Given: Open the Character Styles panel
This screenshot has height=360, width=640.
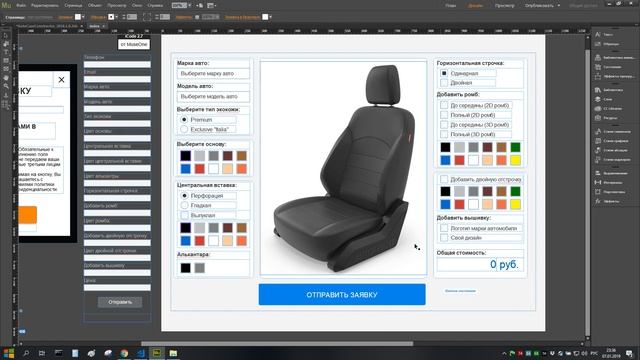Looking at the screenshot, I should (x=613, y=131).
